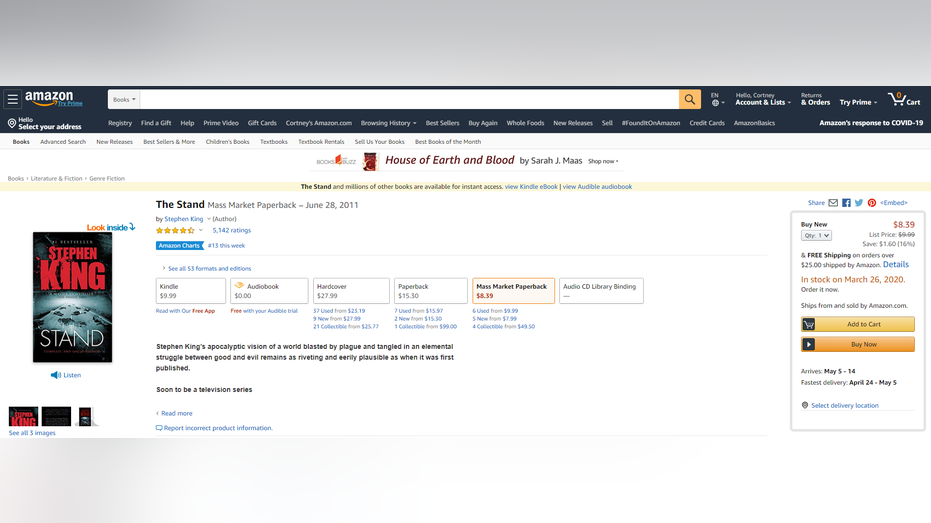The image size is (931, 523).
Task: Share on Twitter icon
Action: pyautogui.click(x=859, y=203)
